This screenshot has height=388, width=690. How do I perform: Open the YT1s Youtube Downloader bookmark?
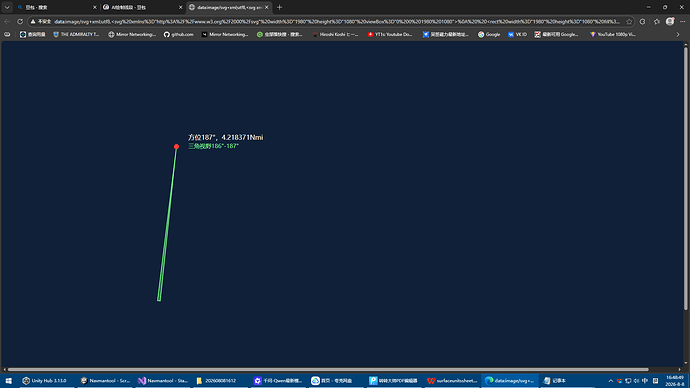coord(390,34)
